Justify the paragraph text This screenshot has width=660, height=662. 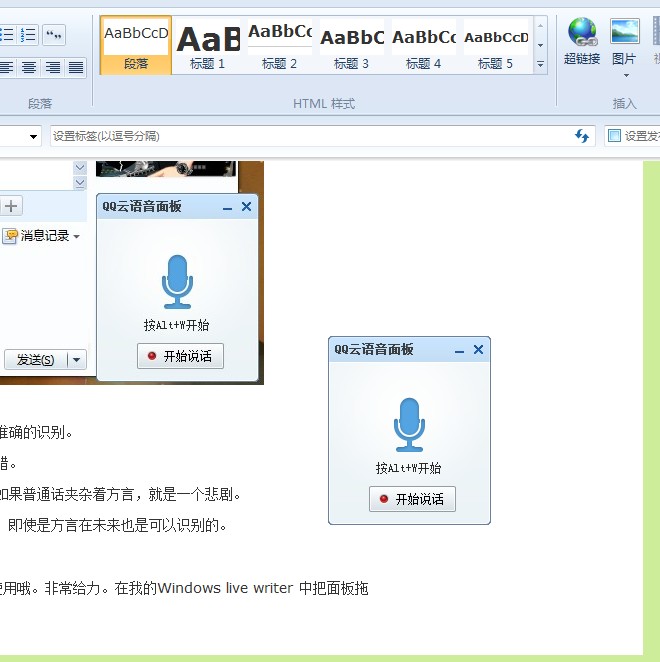pos(76,68)
